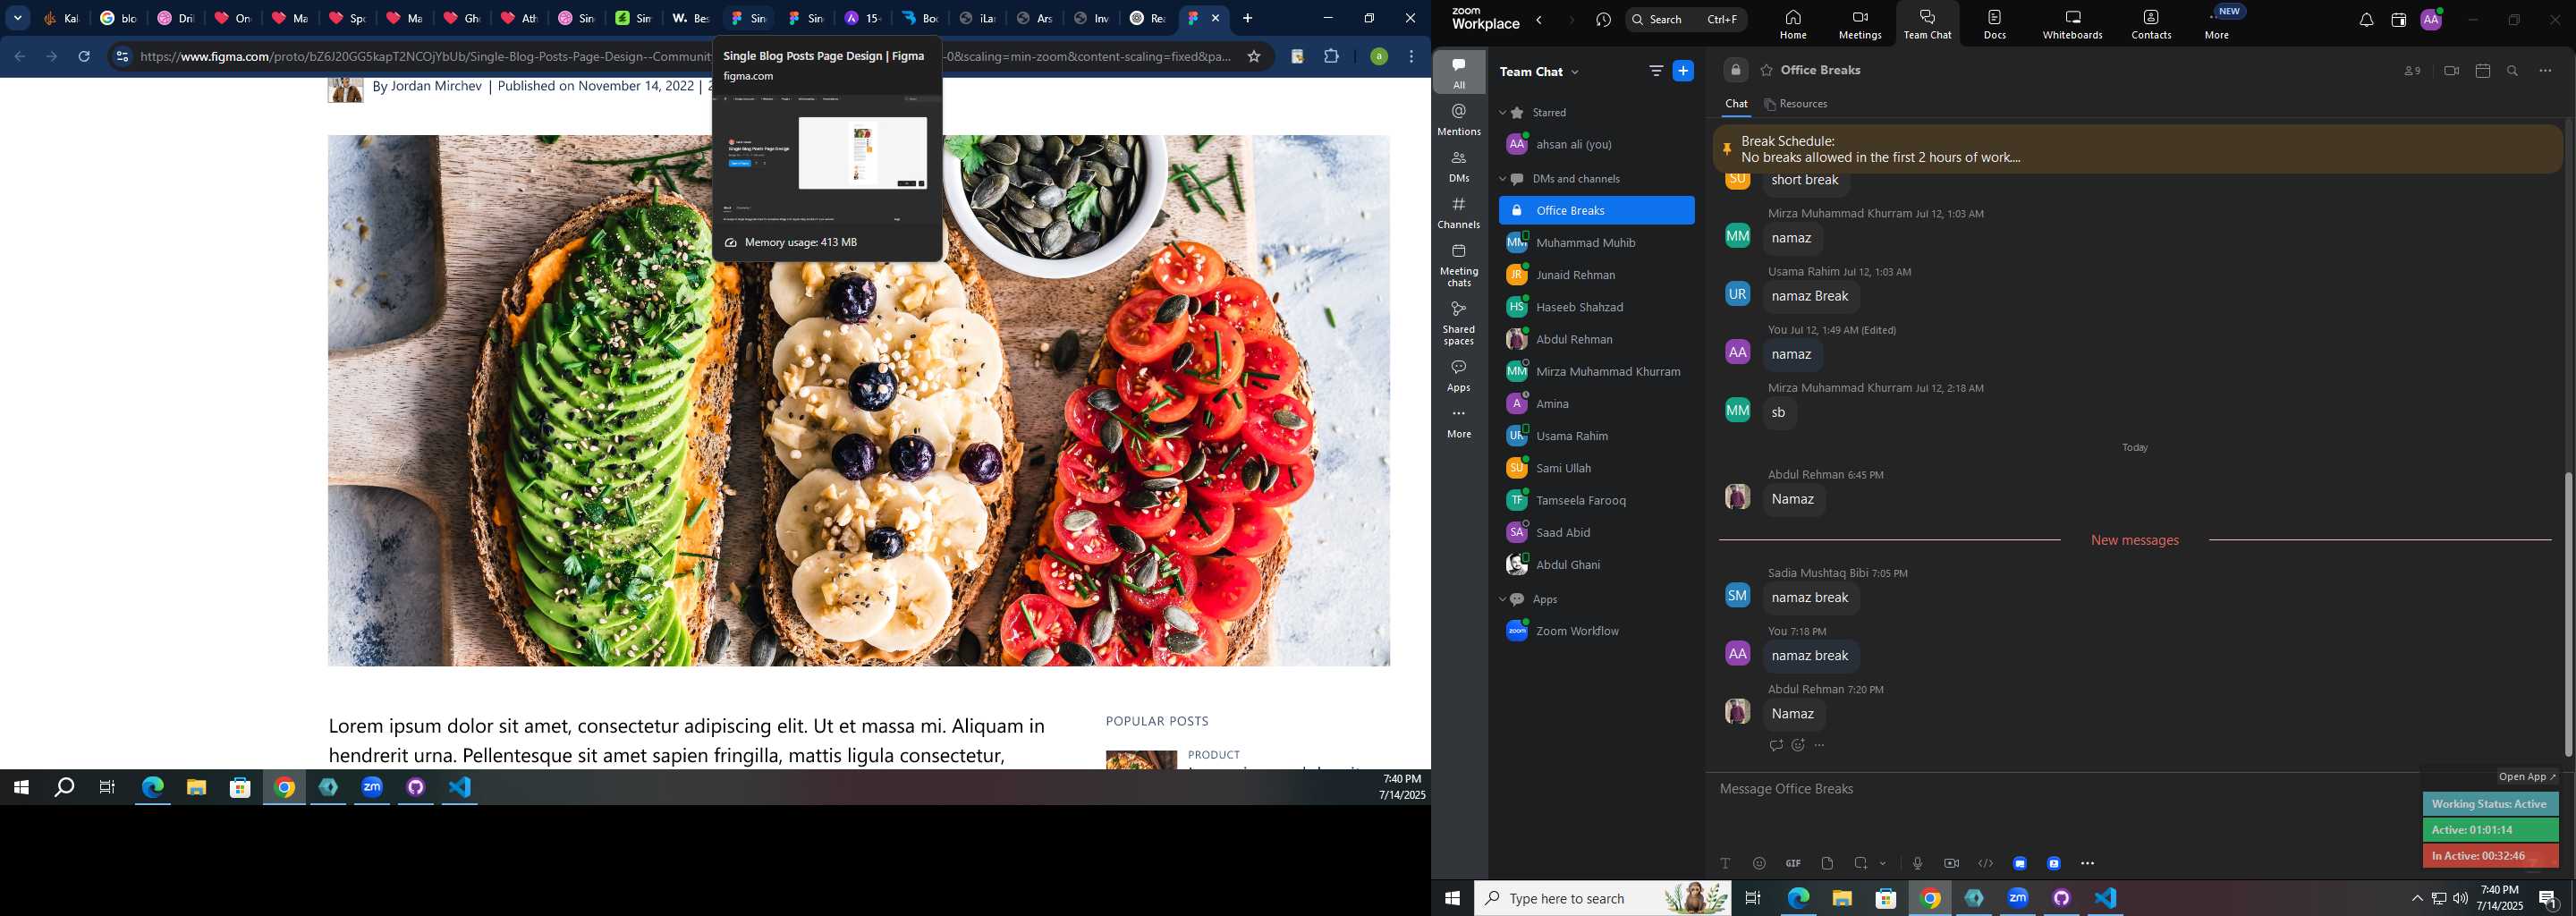
Task: Open Chrome Extensions puzzle icon
Action: click(1331, 56)
